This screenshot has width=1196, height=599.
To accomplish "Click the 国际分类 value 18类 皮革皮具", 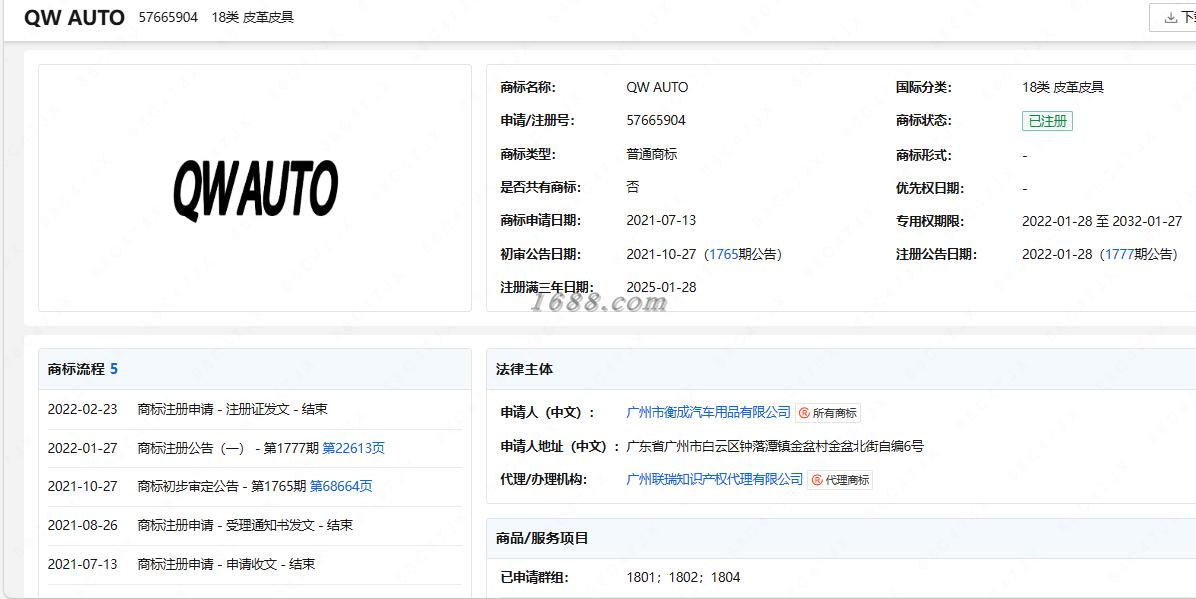I will coord(1063,87).
